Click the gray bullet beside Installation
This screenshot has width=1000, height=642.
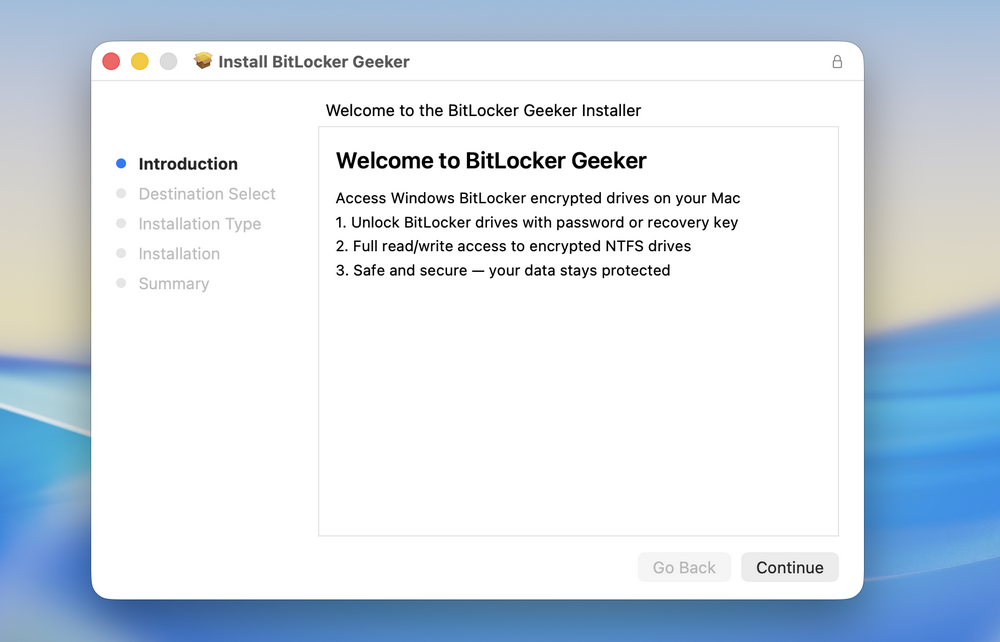click(x=121, y=253)
